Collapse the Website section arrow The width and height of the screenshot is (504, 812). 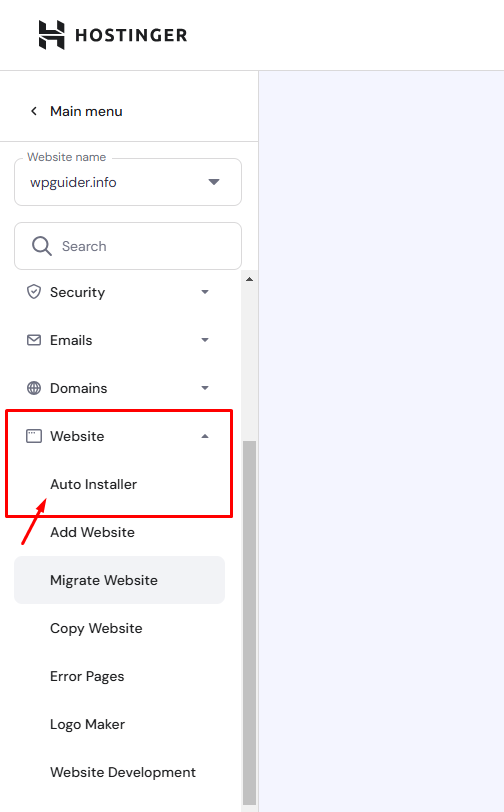click(x=205, y=436)
